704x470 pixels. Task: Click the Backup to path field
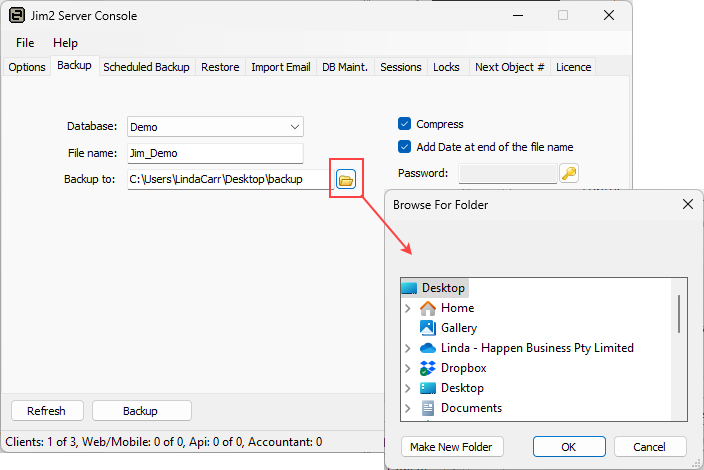coord(229,179)
